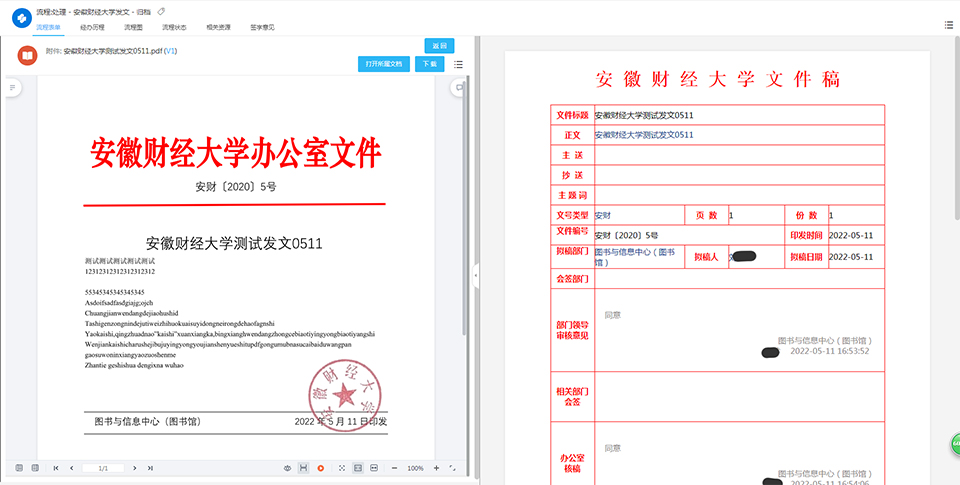Click the green floating circle at right edge
Screen dimensions: 960x485
click(955, 445)
